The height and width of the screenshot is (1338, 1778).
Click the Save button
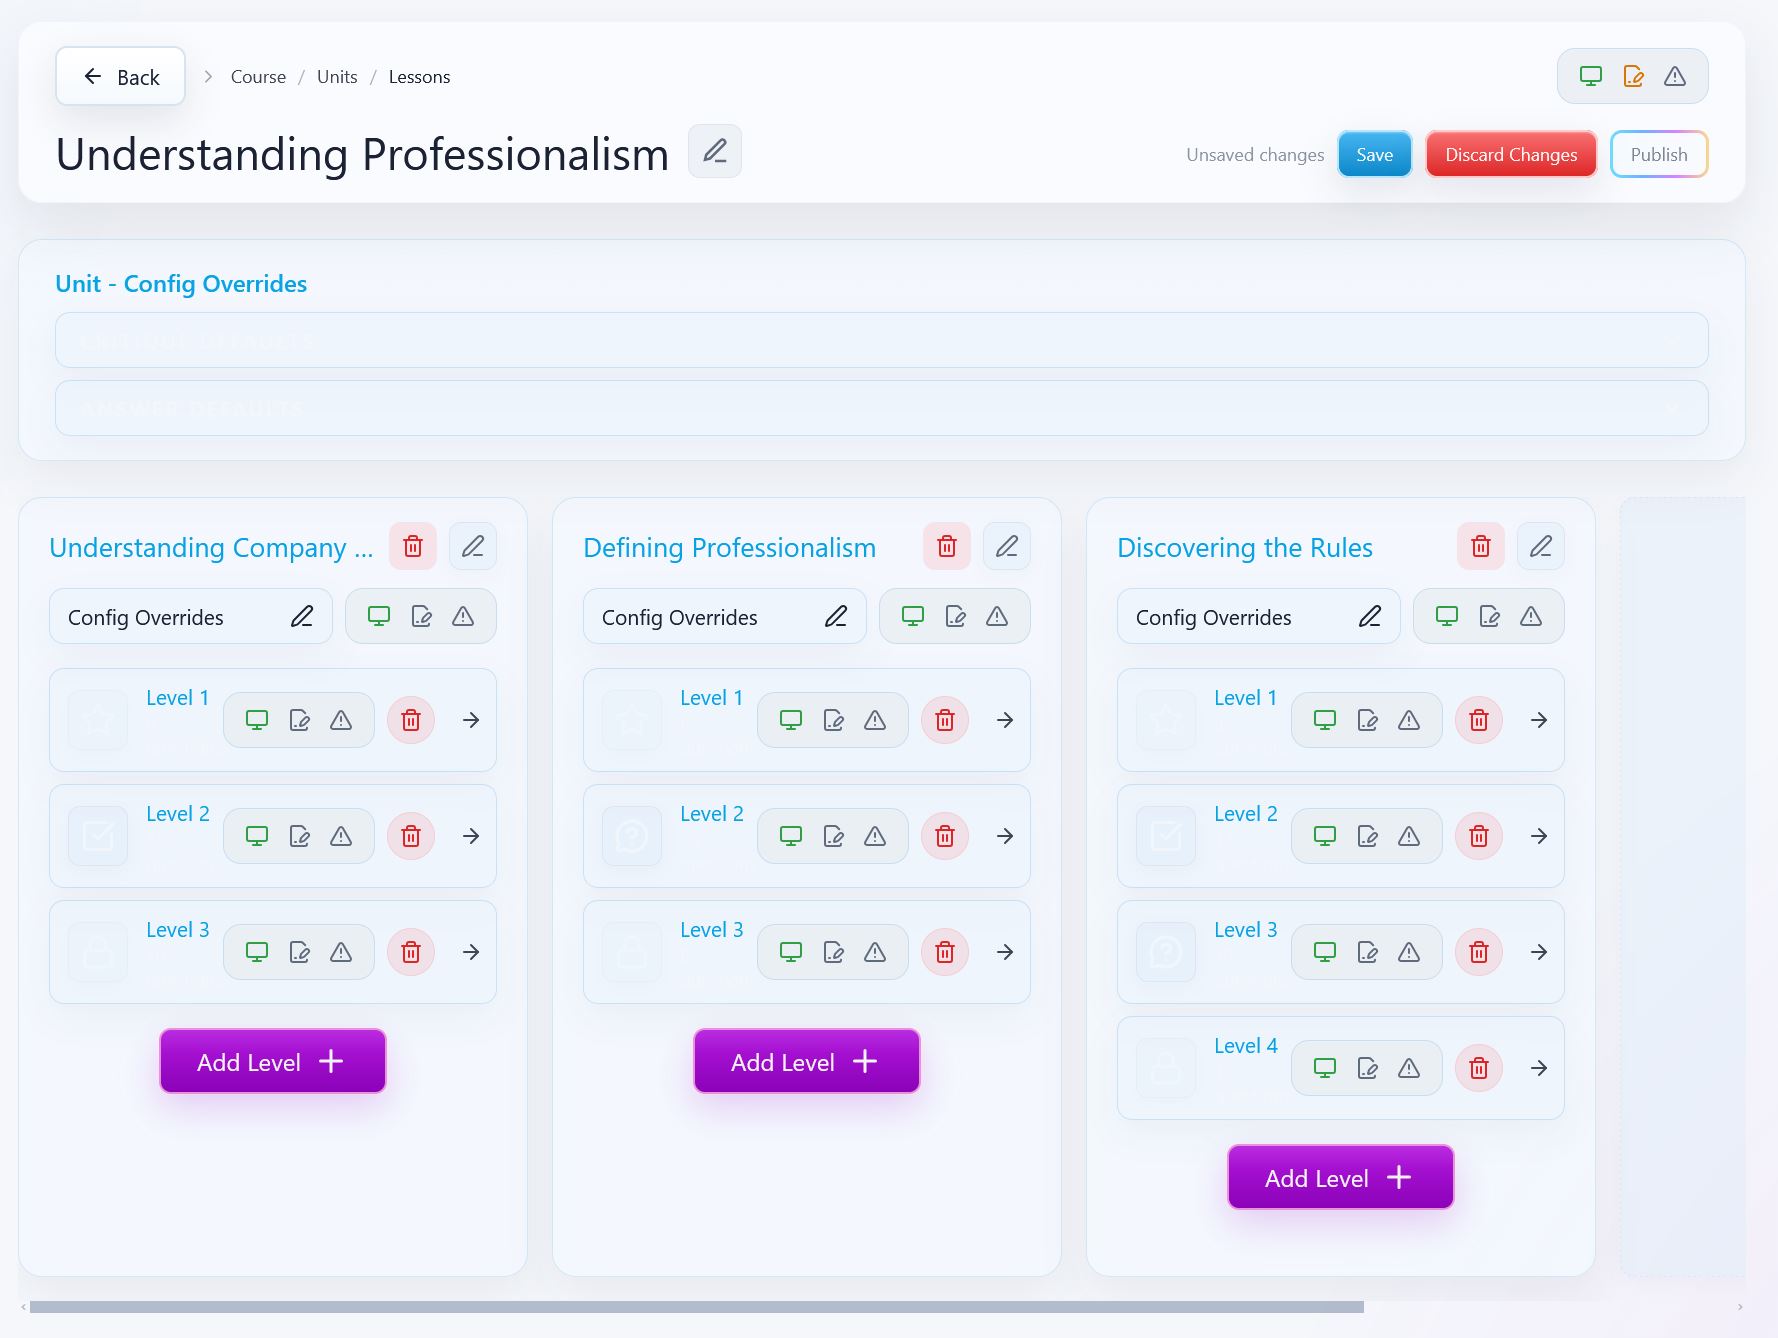point(1374,154)
